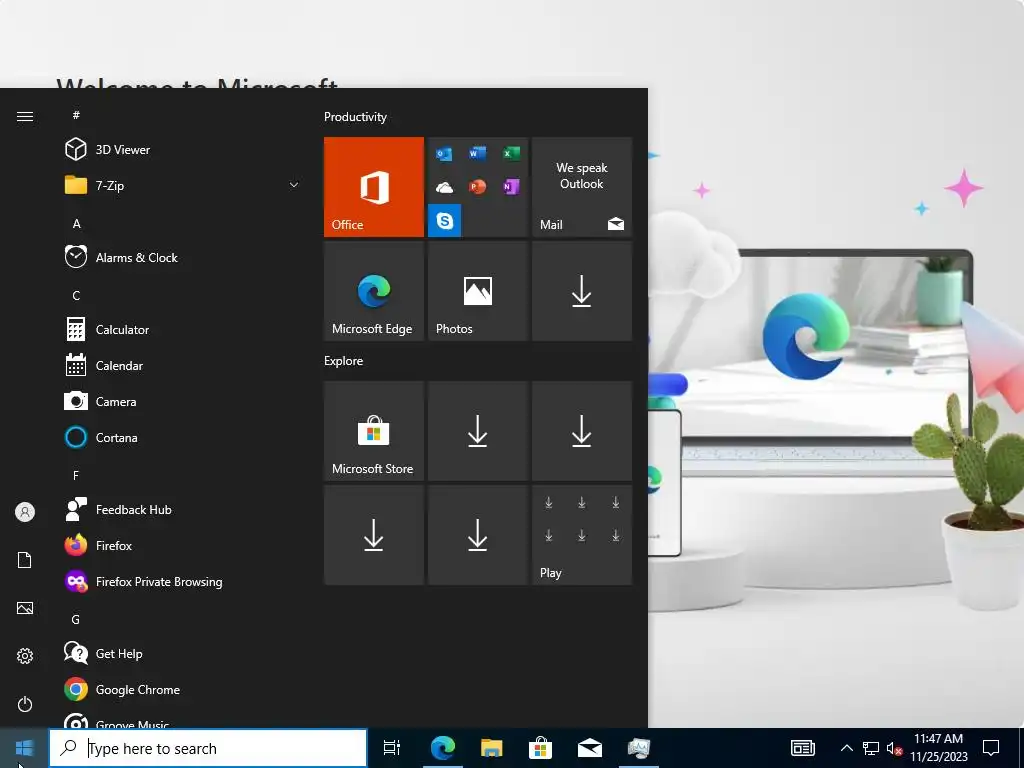This screenshot has height=768, width=1024.
Task: Open the News and interests taskbar icon
Action: 803,748
